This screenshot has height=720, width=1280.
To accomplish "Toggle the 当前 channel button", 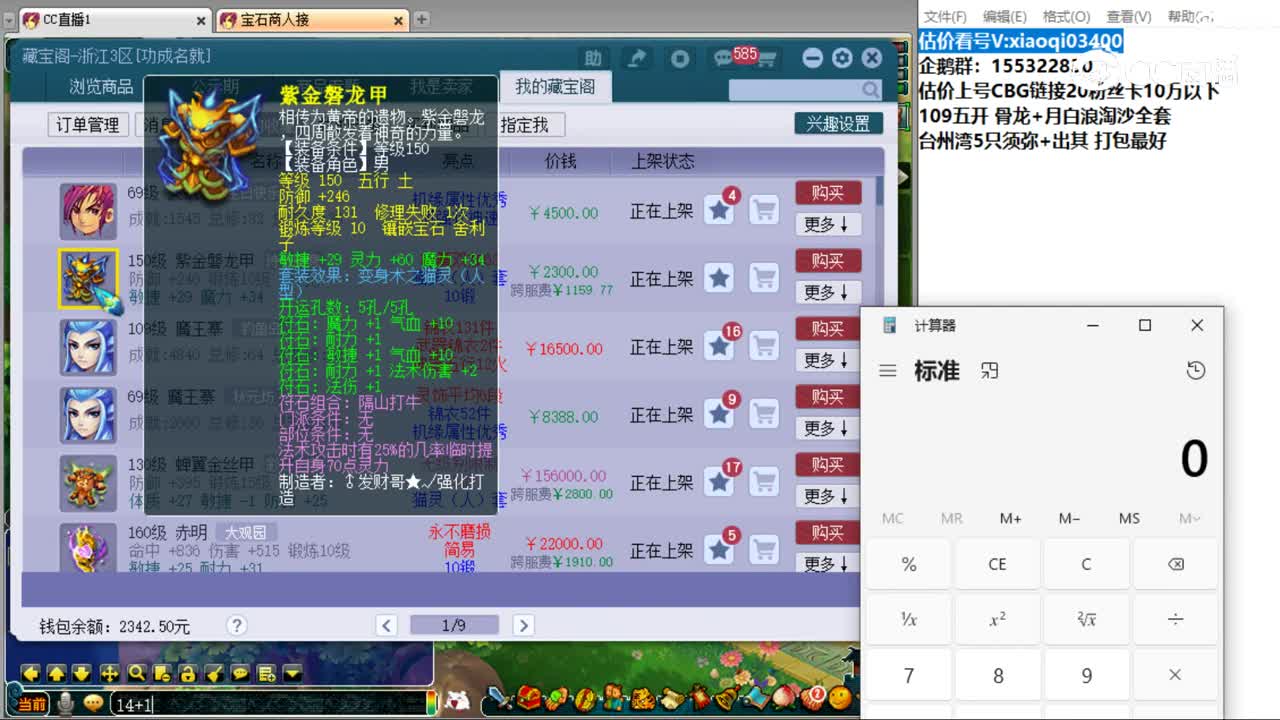I will pyautogui.click(x=32, y=705).
